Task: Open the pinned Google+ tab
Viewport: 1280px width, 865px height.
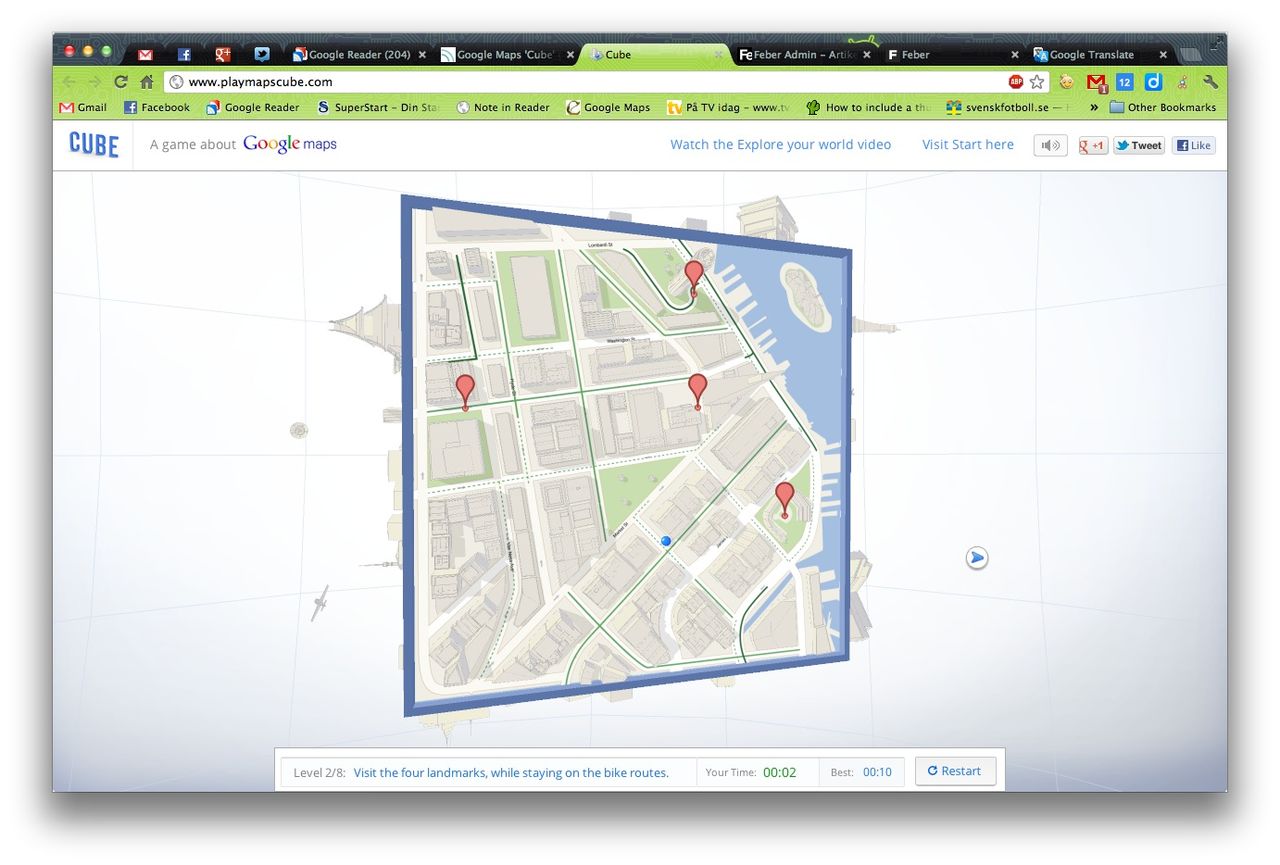Action: (x=223, y=55)
